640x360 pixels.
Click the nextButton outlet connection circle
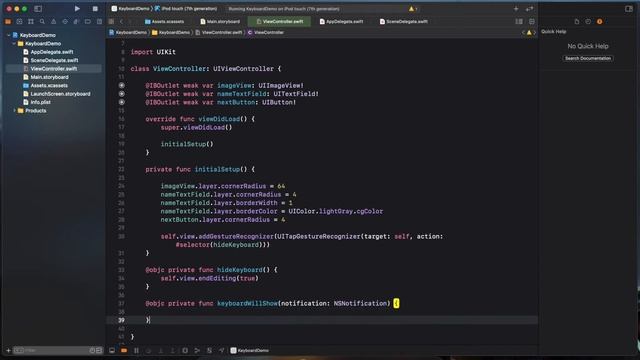tap(122, 102)
